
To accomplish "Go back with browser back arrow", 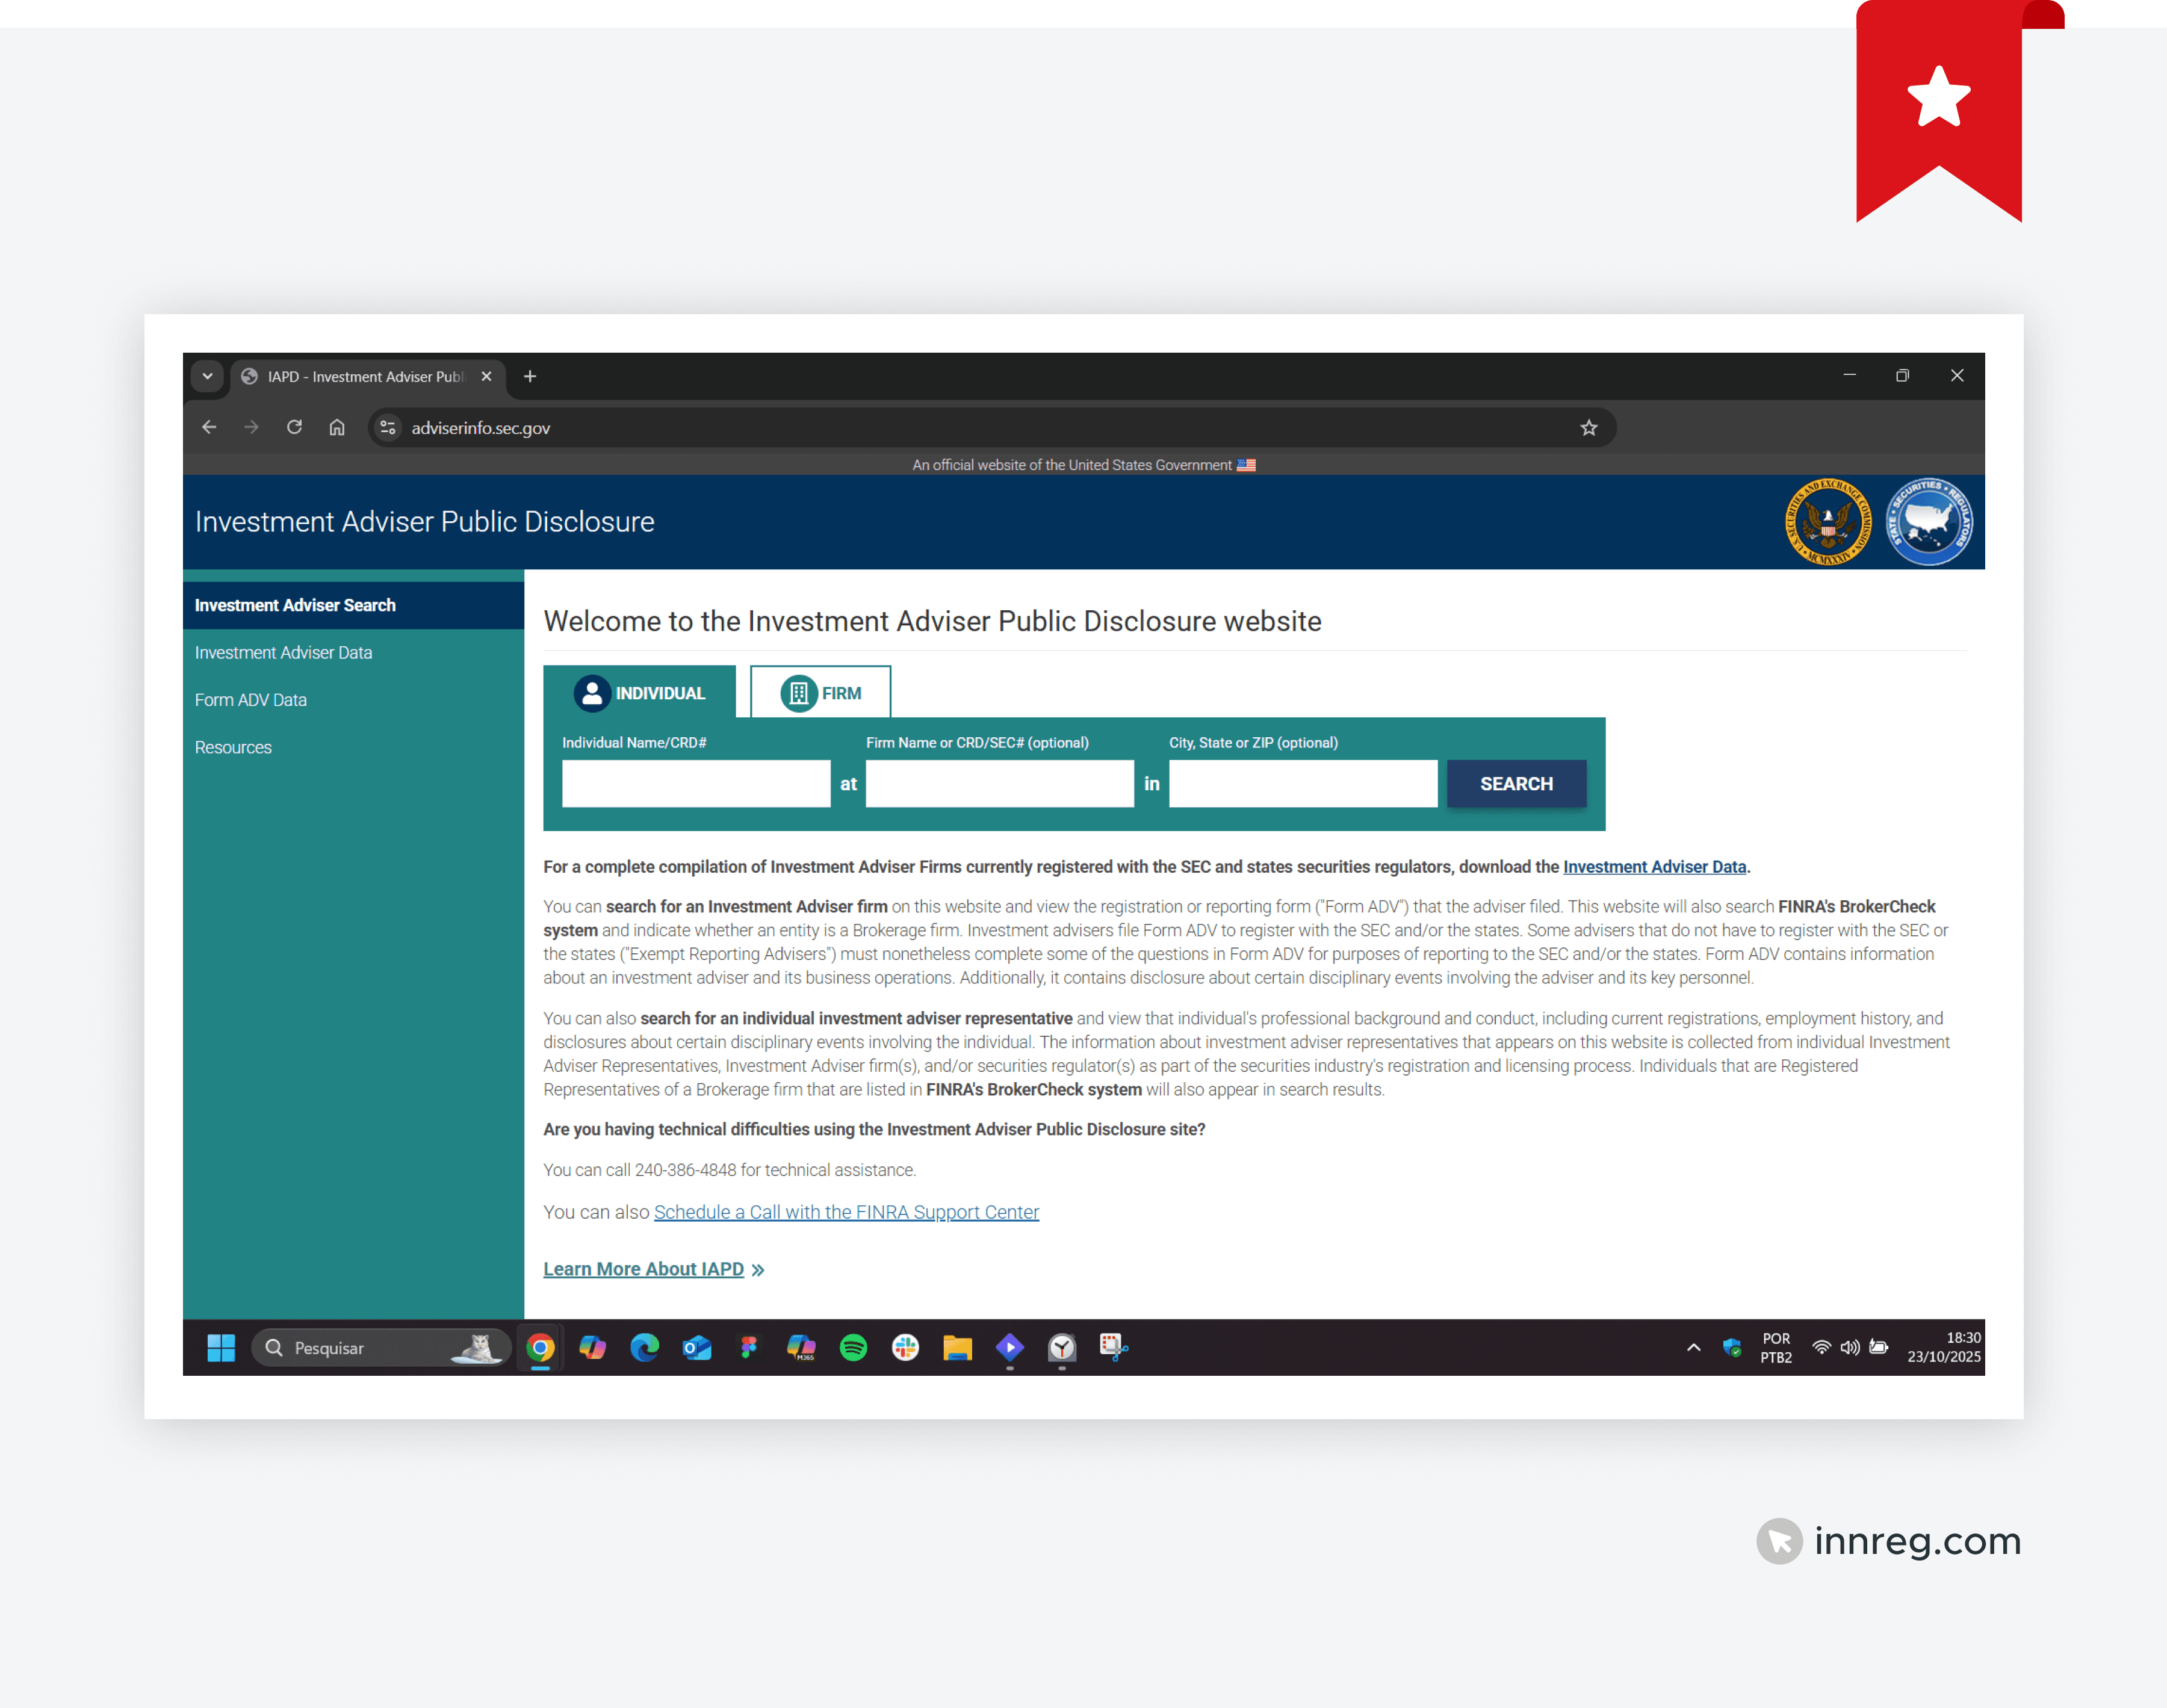I will 209,427.
